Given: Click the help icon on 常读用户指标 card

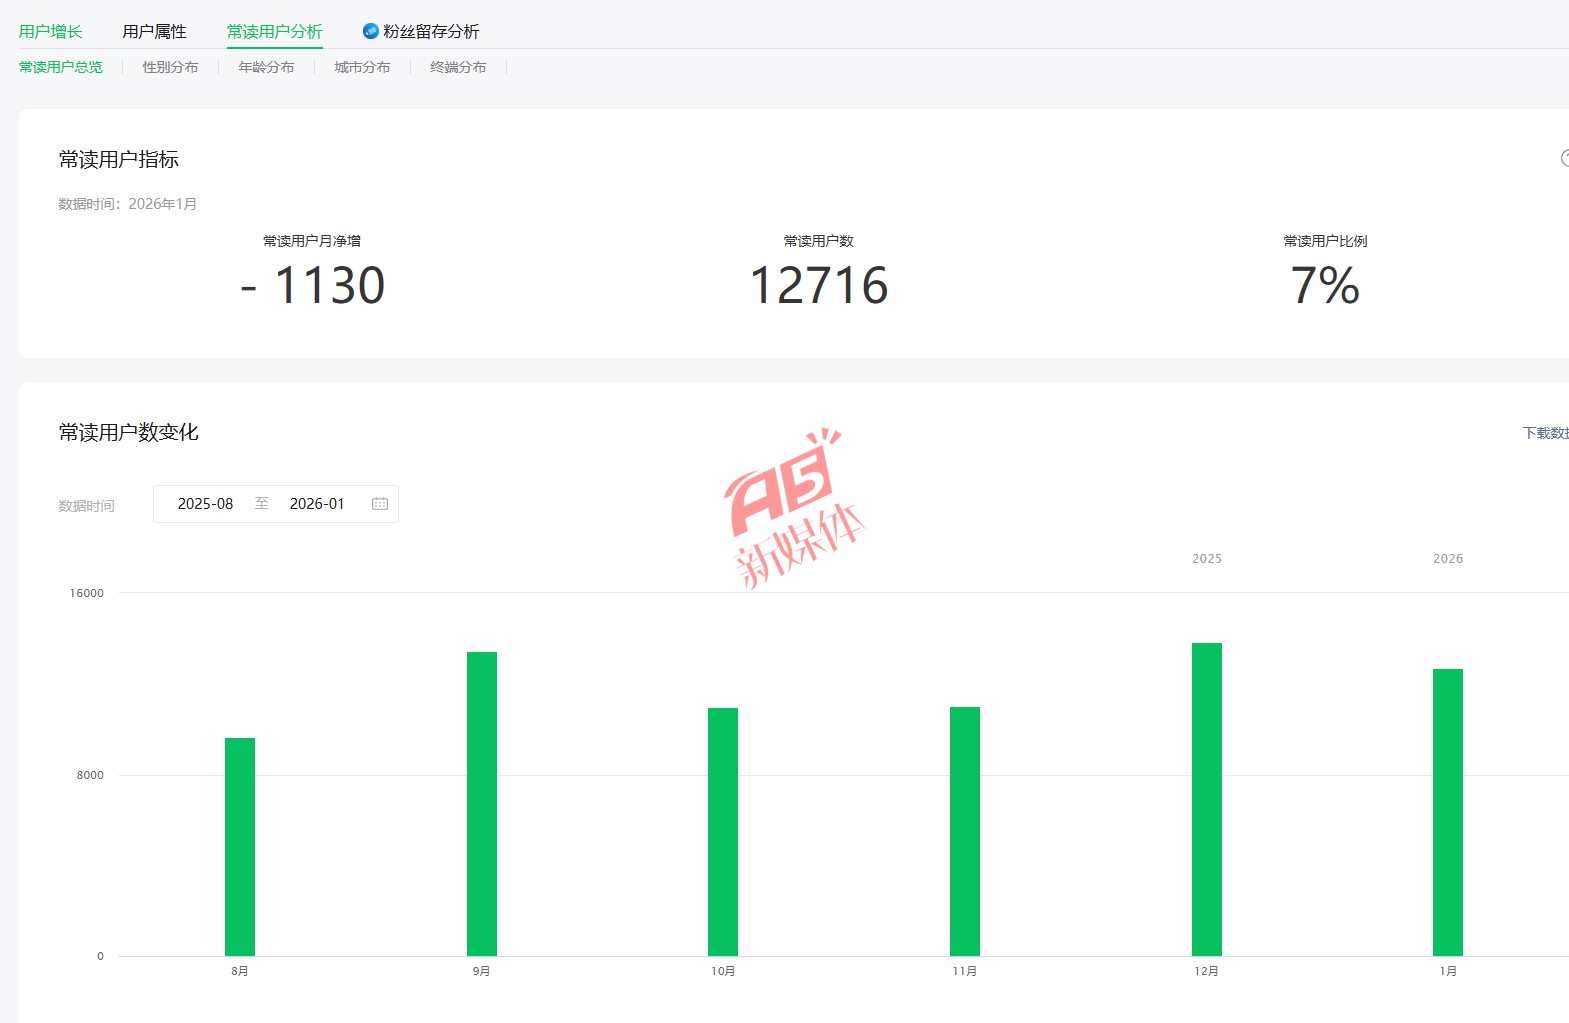Looking at the screenshot, I should coord(1564,158).
